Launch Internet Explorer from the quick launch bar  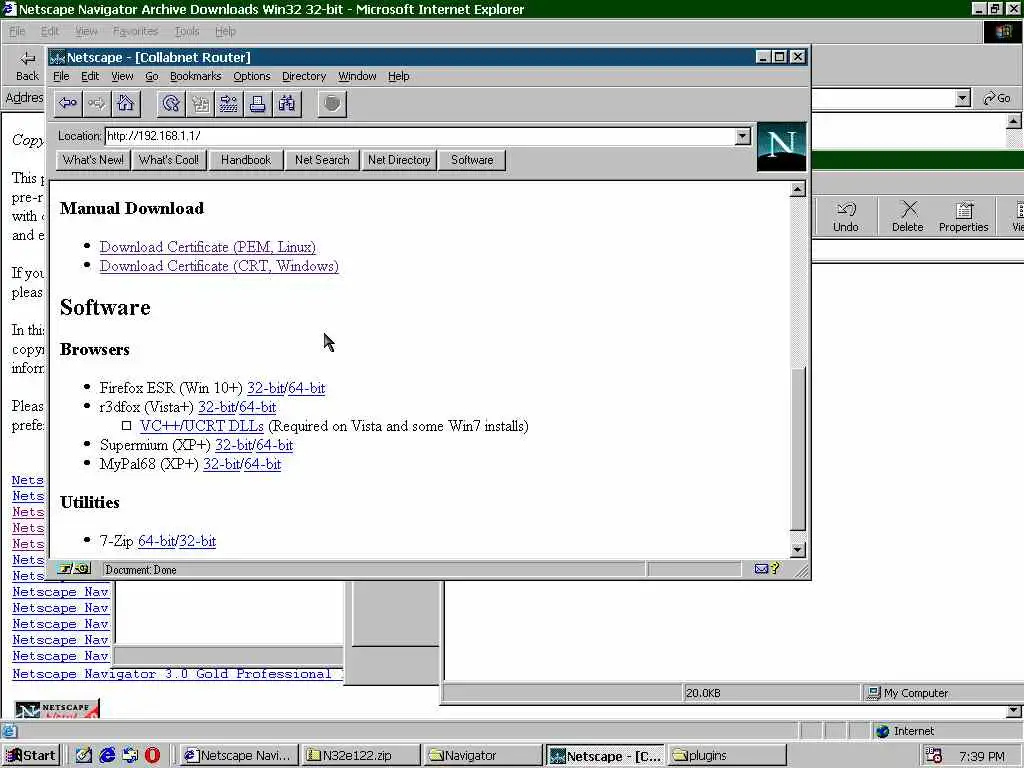(x=107, y=756)
